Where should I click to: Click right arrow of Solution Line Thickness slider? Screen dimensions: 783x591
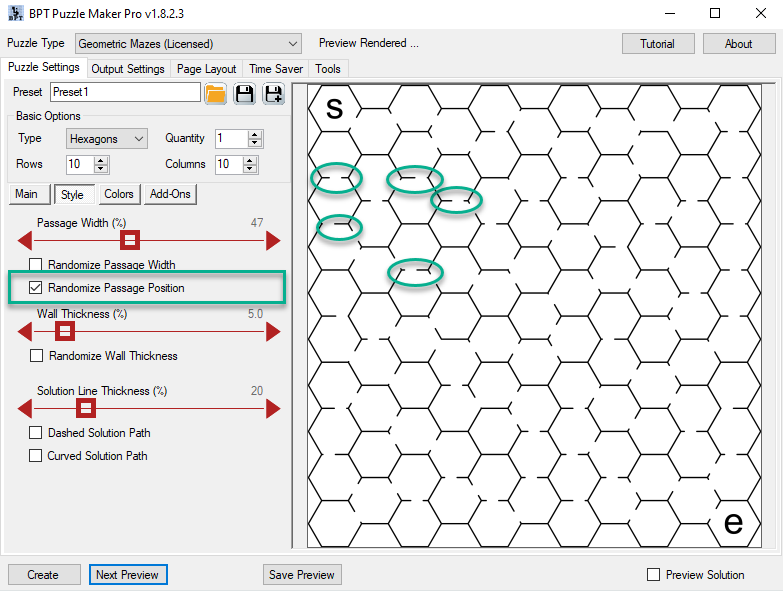(x=272, y=409)
